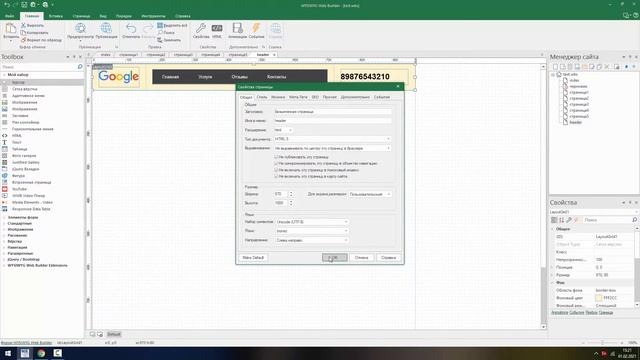Image resolution: width=640 pixels, height=360 pixels.
Task: Open the Выравнивание alignment dropdown
Action: [332, 148]
